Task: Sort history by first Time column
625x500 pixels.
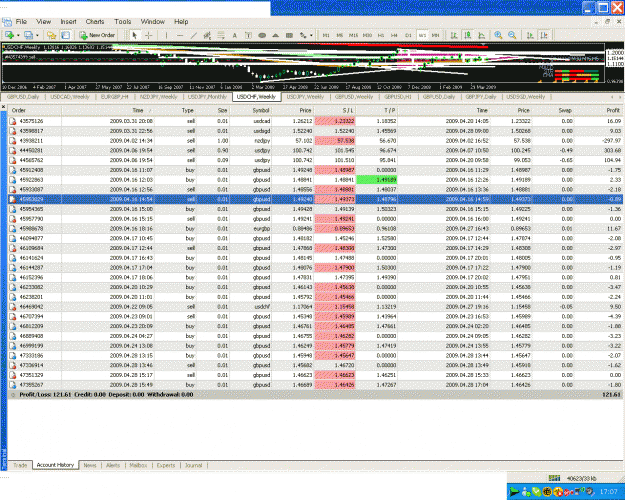Action: (x=108, y=110)
